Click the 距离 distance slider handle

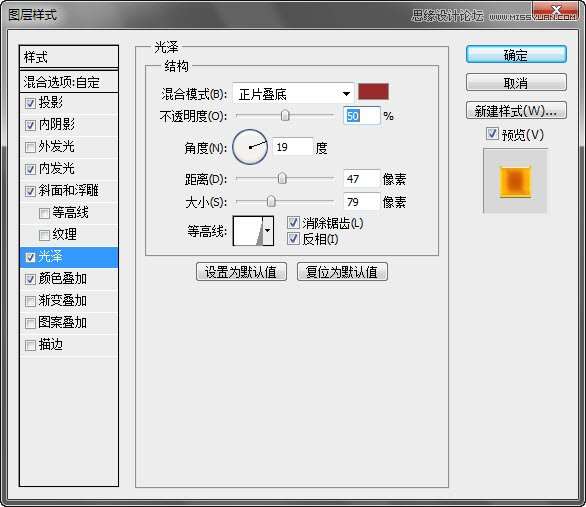[282, 179]
